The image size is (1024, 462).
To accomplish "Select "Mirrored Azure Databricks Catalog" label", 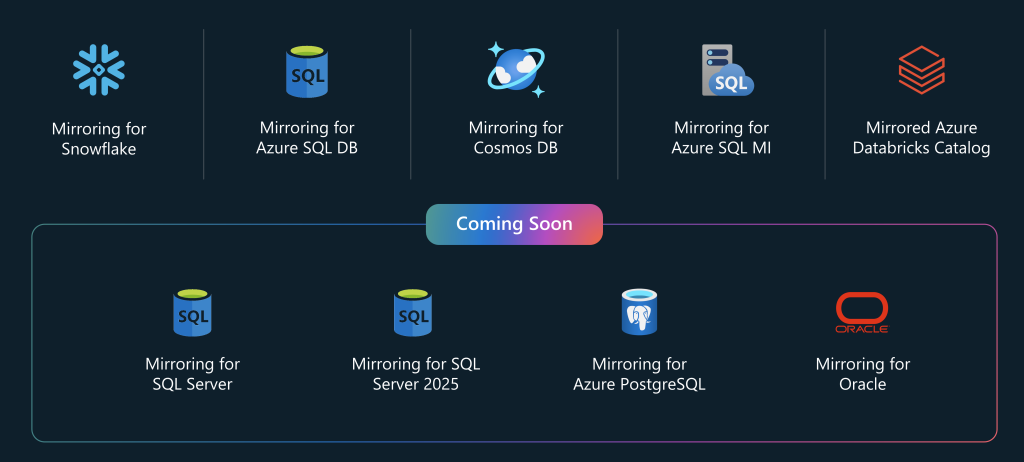I will 921,137.
